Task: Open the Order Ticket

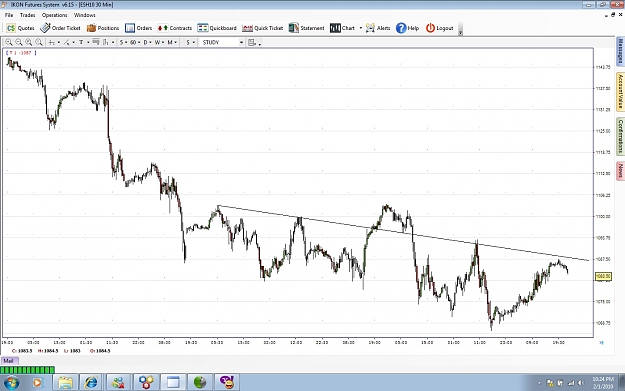Action: coord(61,28)
